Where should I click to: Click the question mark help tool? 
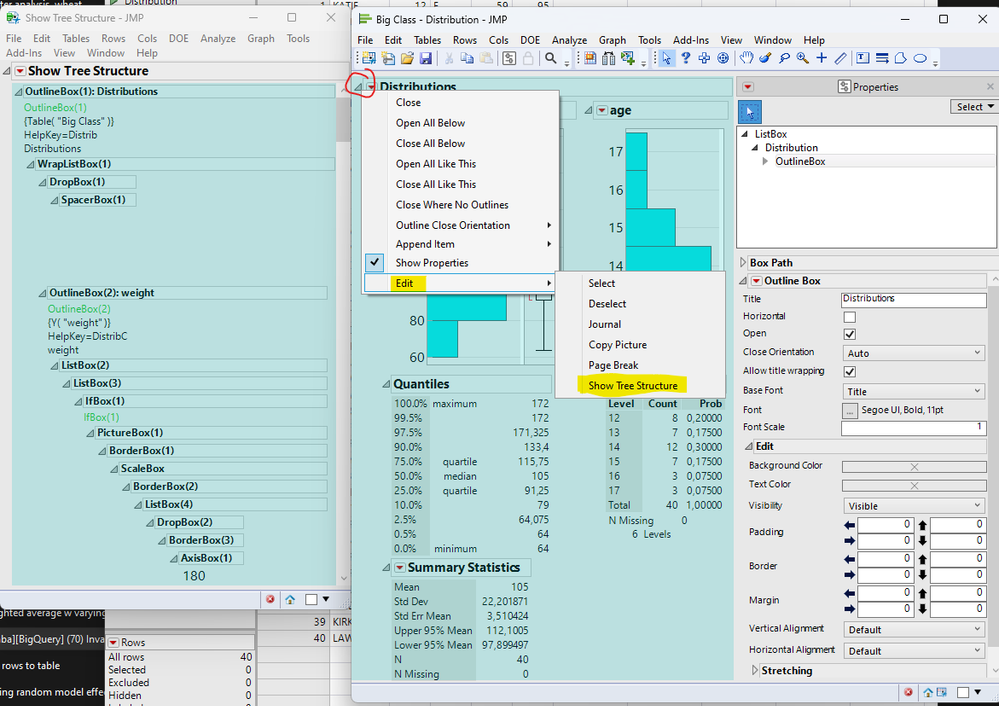point(687,59)
